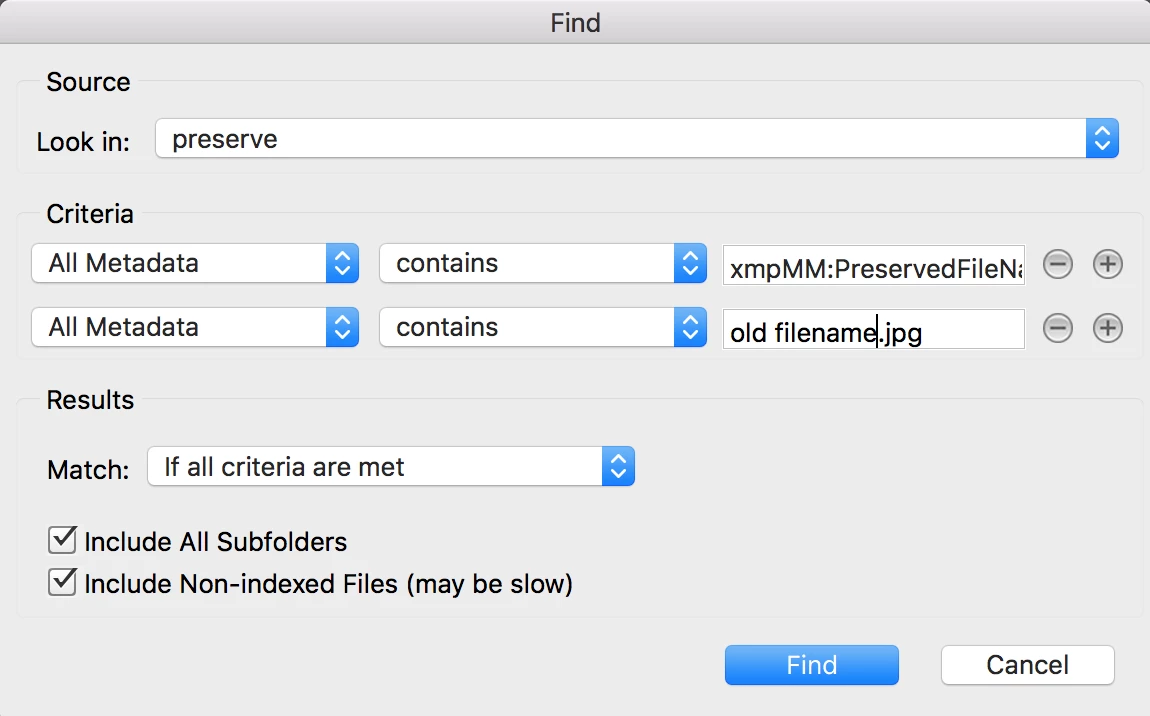Cancel the Find dialog
1150x716 pixels.
point(1027,666)
